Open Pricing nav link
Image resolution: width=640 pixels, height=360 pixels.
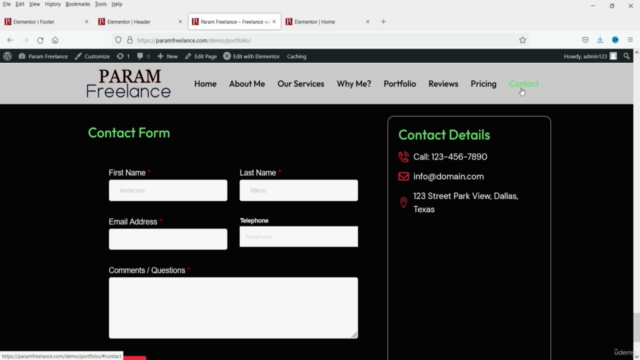point(484,84)
